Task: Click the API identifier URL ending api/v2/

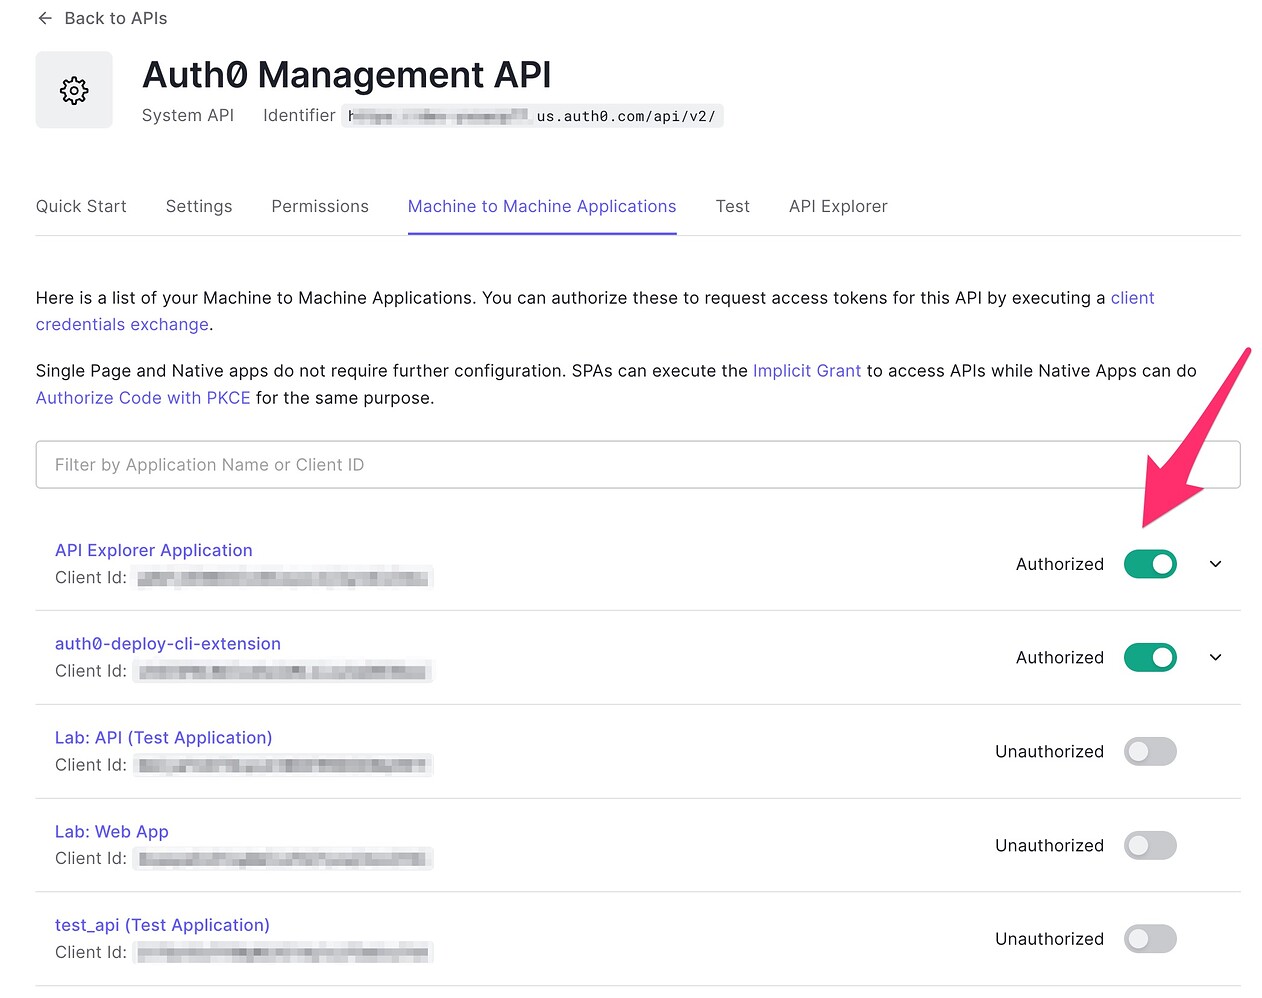Action: click(x=532, y=116)
